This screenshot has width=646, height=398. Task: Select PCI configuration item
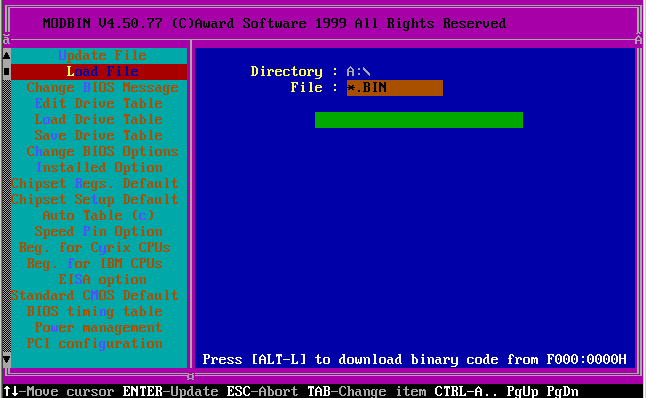point(94,344)
